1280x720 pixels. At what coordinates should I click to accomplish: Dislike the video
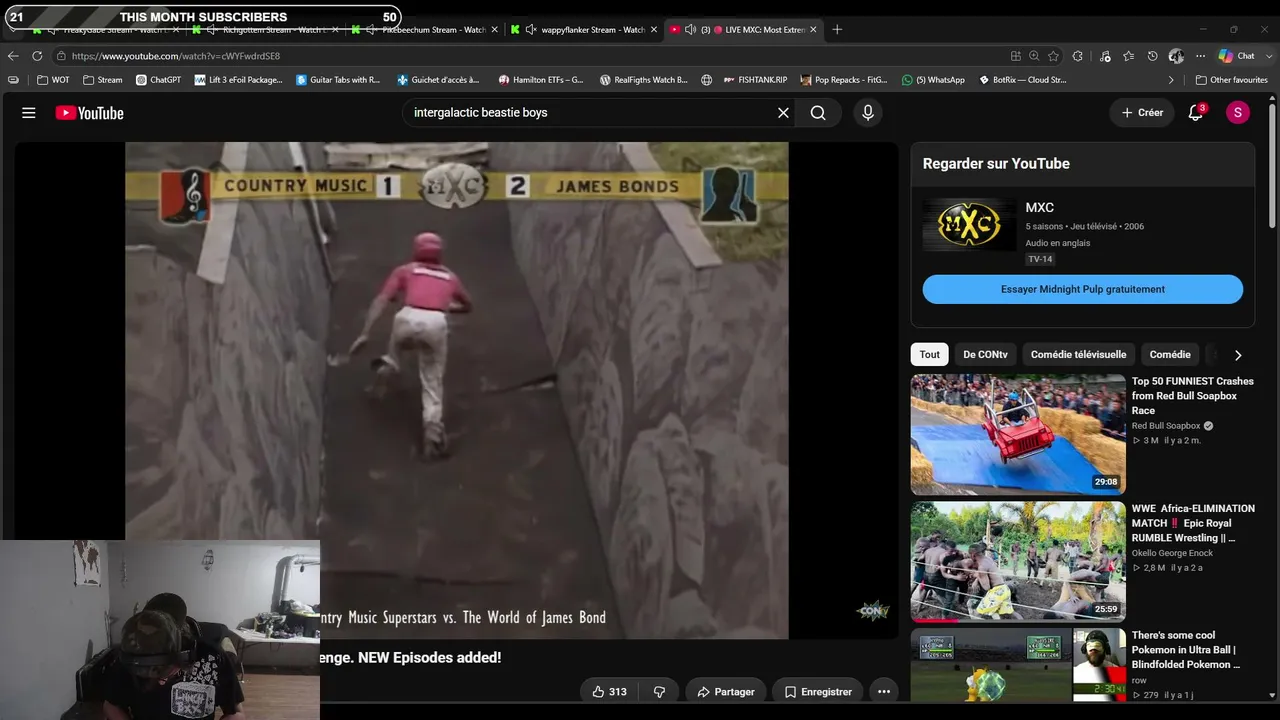pos(659,692)
